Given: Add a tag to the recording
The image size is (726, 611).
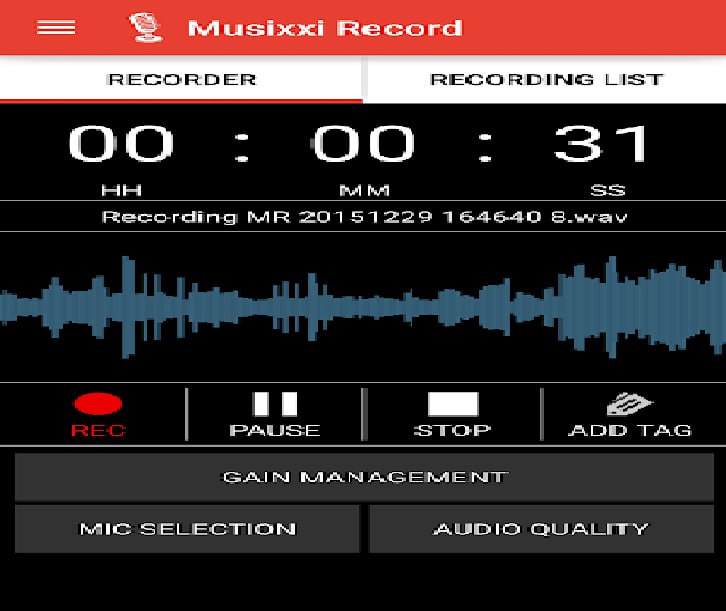Looking at the screenshot, I should [x=630, y=415].
